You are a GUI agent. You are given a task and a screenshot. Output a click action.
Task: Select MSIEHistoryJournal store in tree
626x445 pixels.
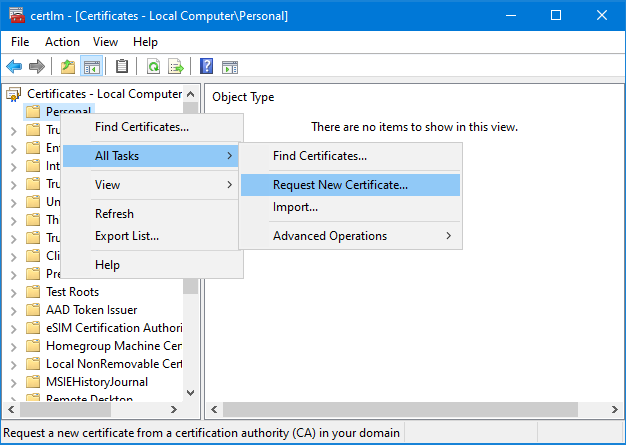[97, 382]
